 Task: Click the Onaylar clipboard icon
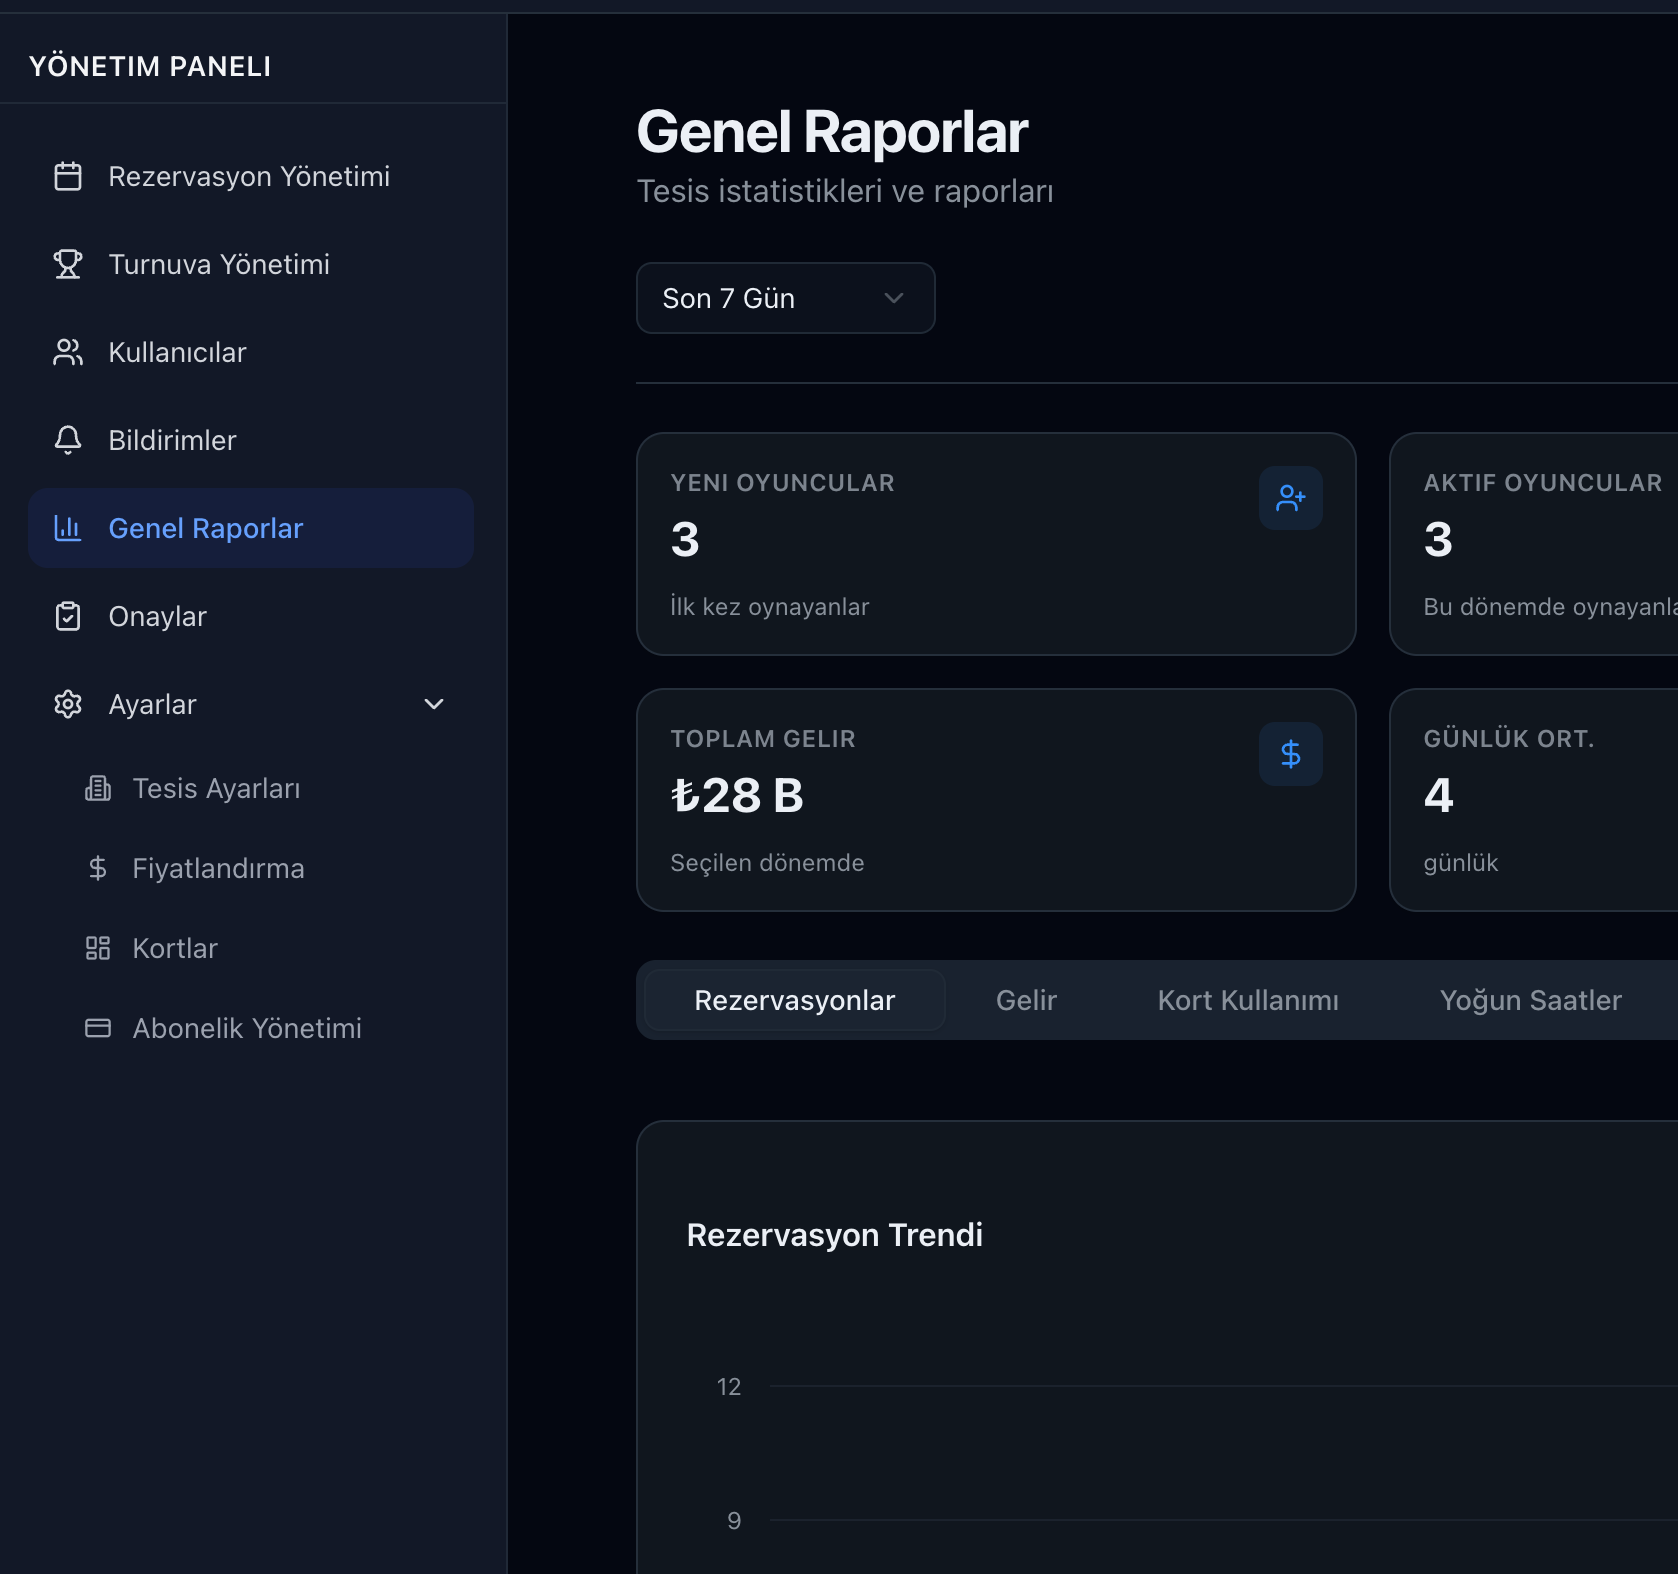pos(67,616)
